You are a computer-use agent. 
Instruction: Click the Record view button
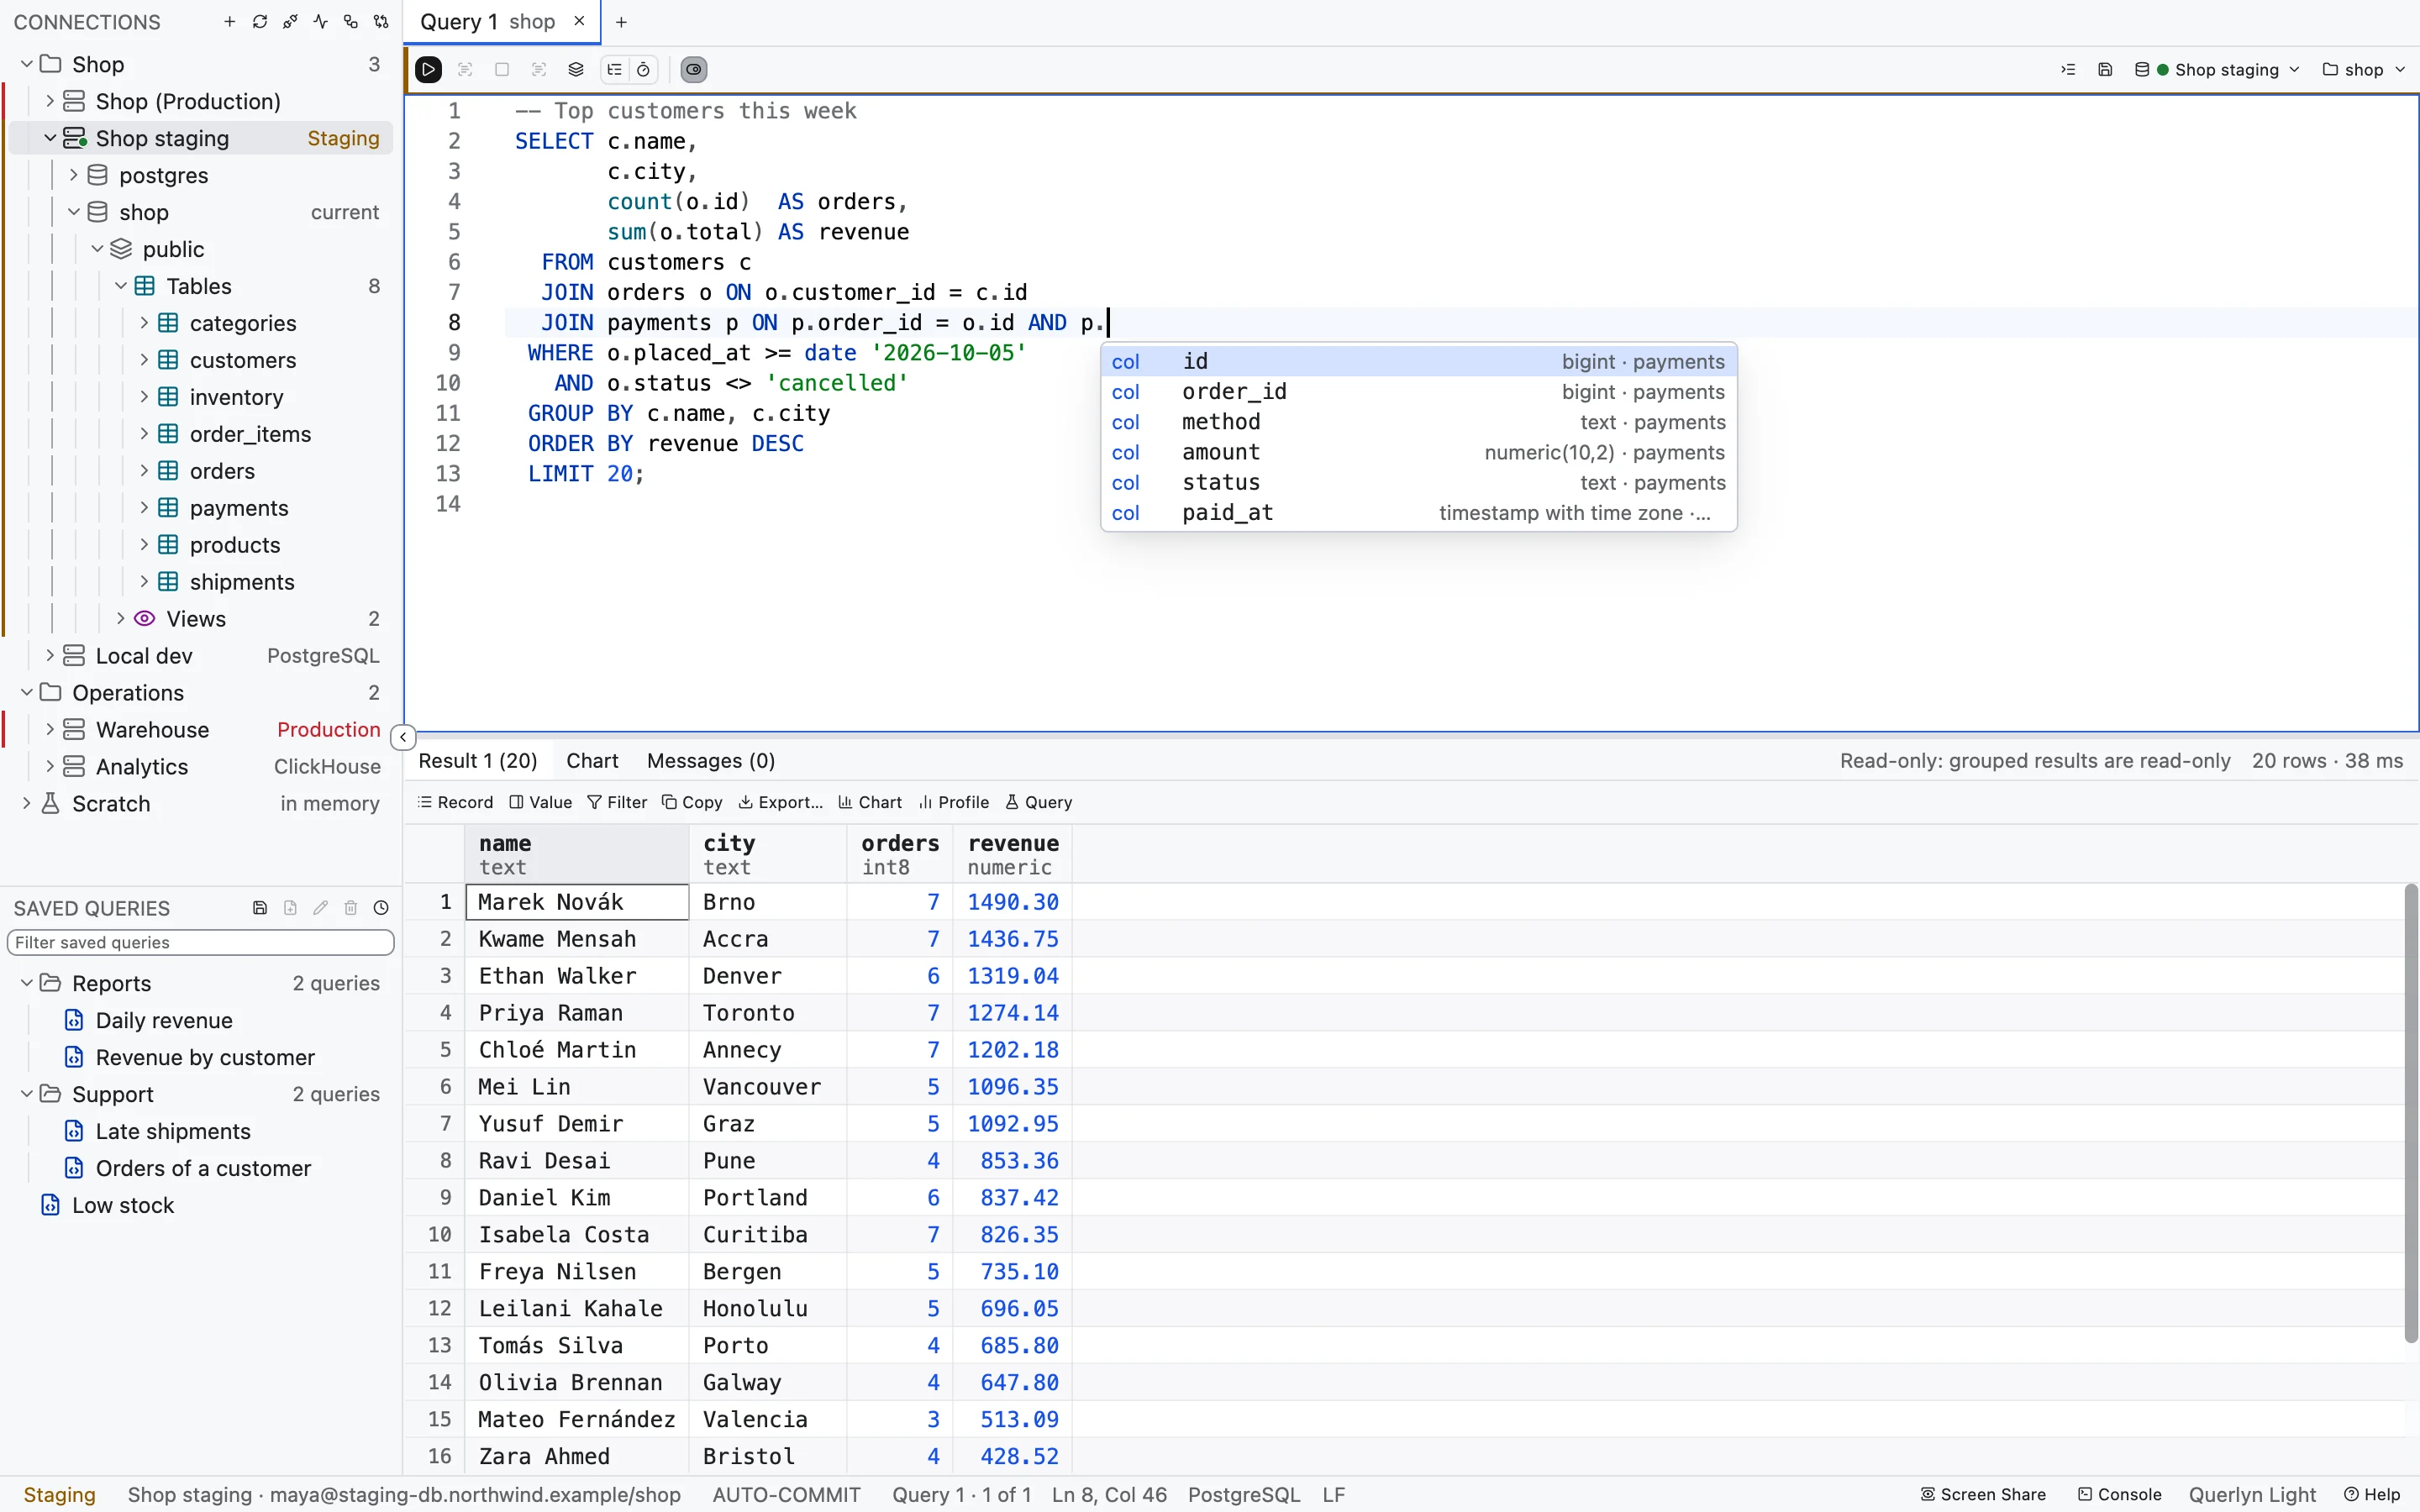point(455,802)
